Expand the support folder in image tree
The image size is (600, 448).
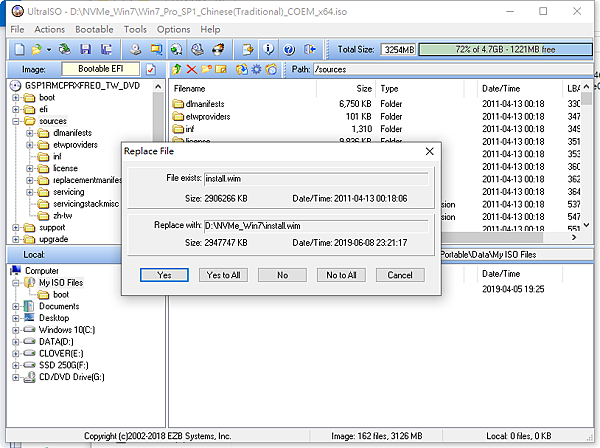pyautogui.click(x=16, y=228)
